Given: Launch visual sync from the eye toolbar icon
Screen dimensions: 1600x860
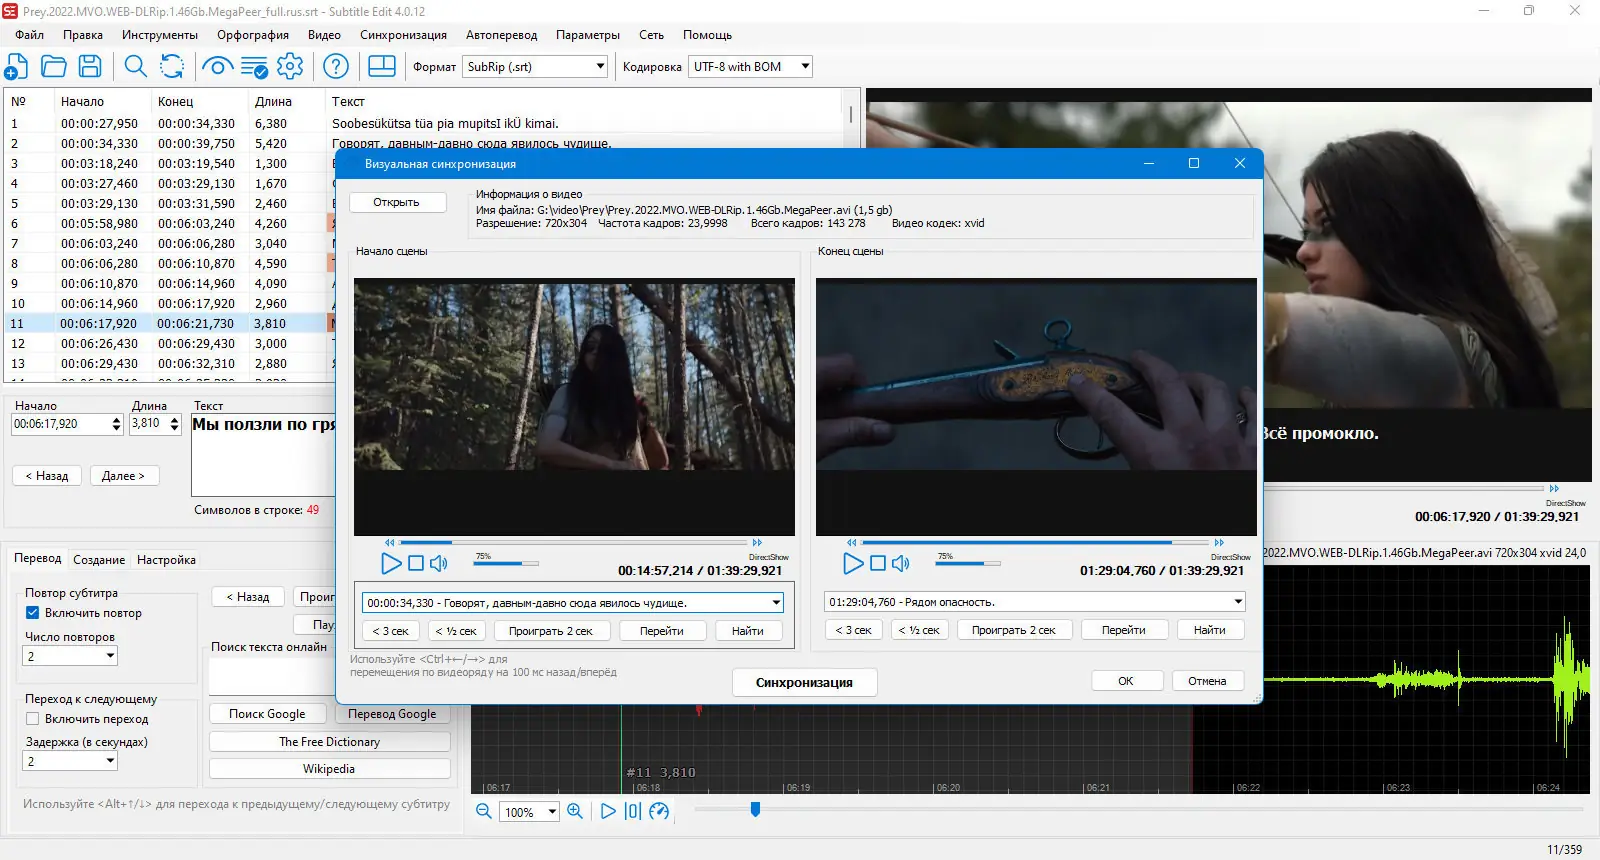Looking at the screenshot, I should click(x=217, y=67).
